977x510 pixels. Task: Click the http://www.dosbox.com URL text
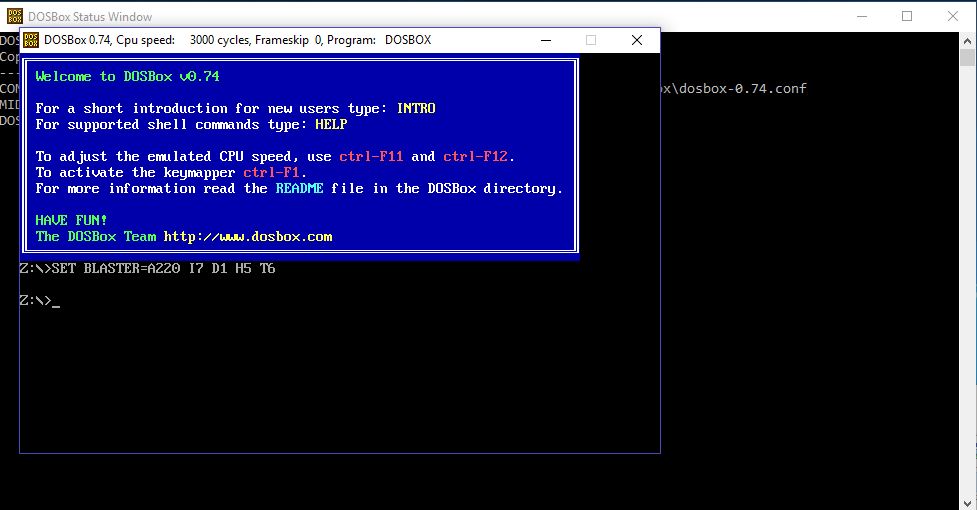pyautogui.click(x=248, y=237)
